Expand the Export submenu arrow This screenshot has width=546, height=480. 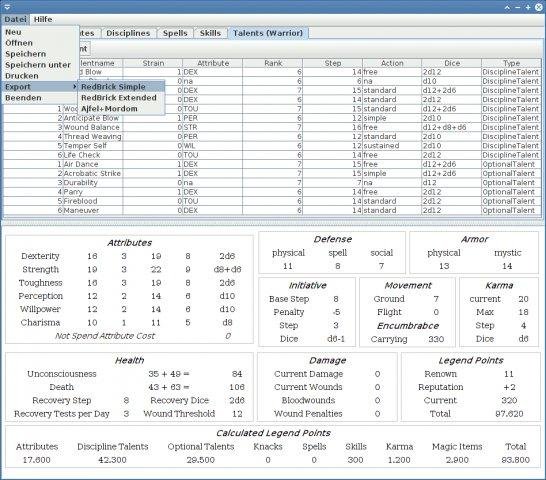[x=75, y=86]
